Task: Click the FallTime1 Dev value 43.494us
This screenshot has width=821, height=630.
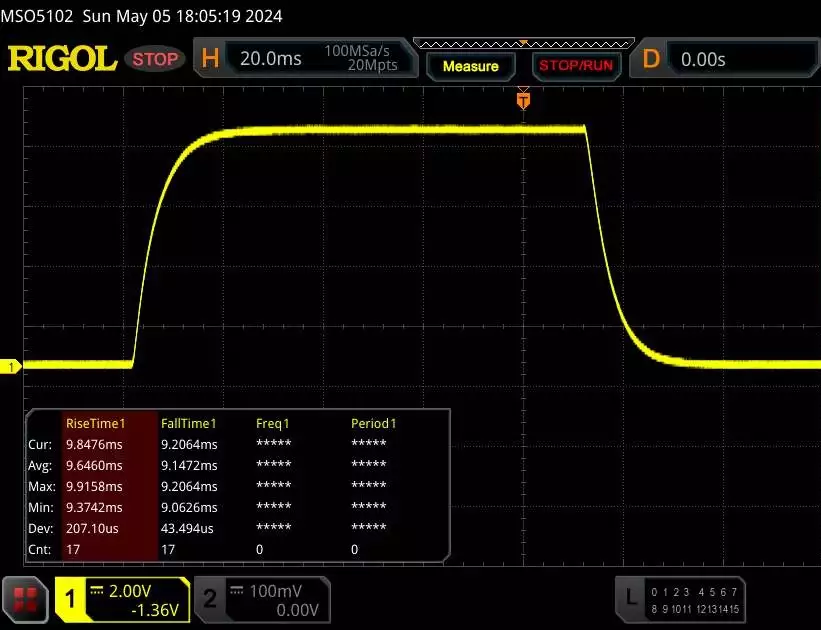Action: coord(187,528)
